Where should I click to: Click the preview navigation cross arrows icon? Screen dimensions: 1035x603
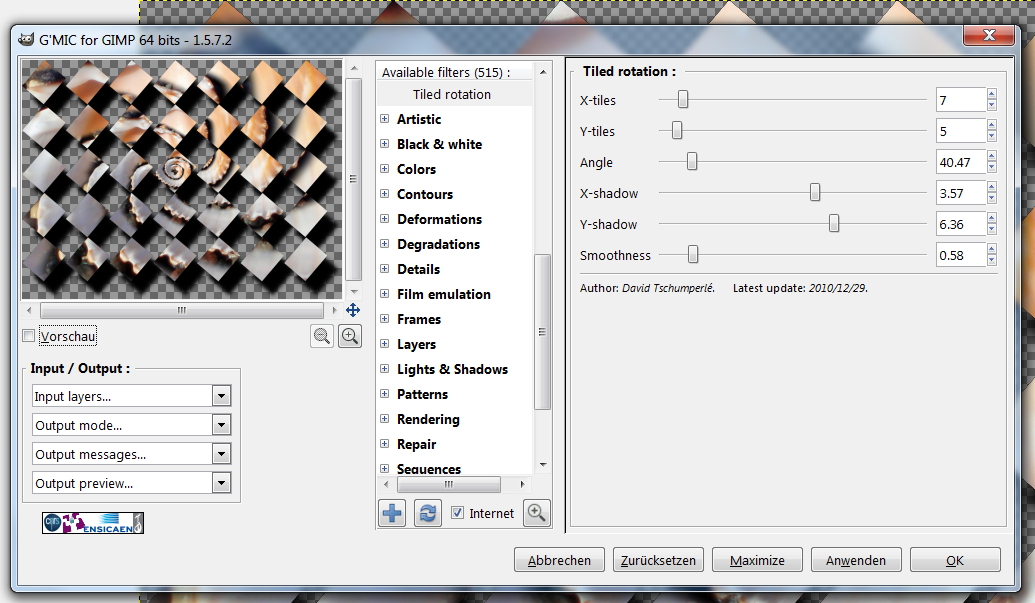352,310
